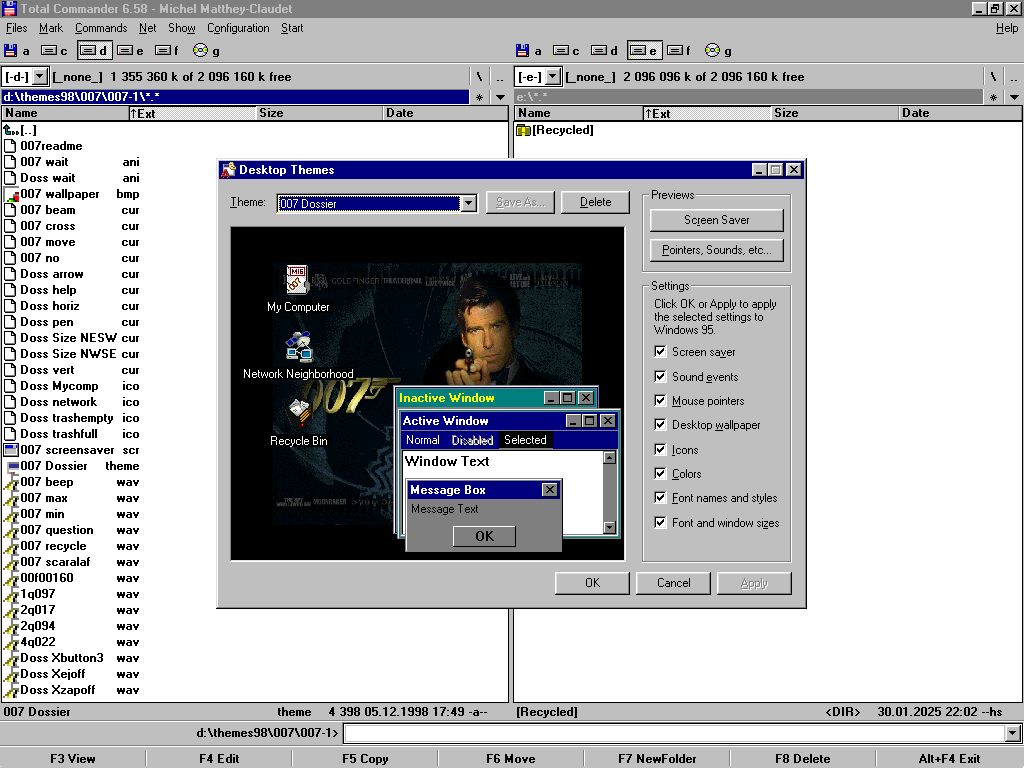Open the command line history dropdown
1024x768 pixels.
click(1012, 734)
